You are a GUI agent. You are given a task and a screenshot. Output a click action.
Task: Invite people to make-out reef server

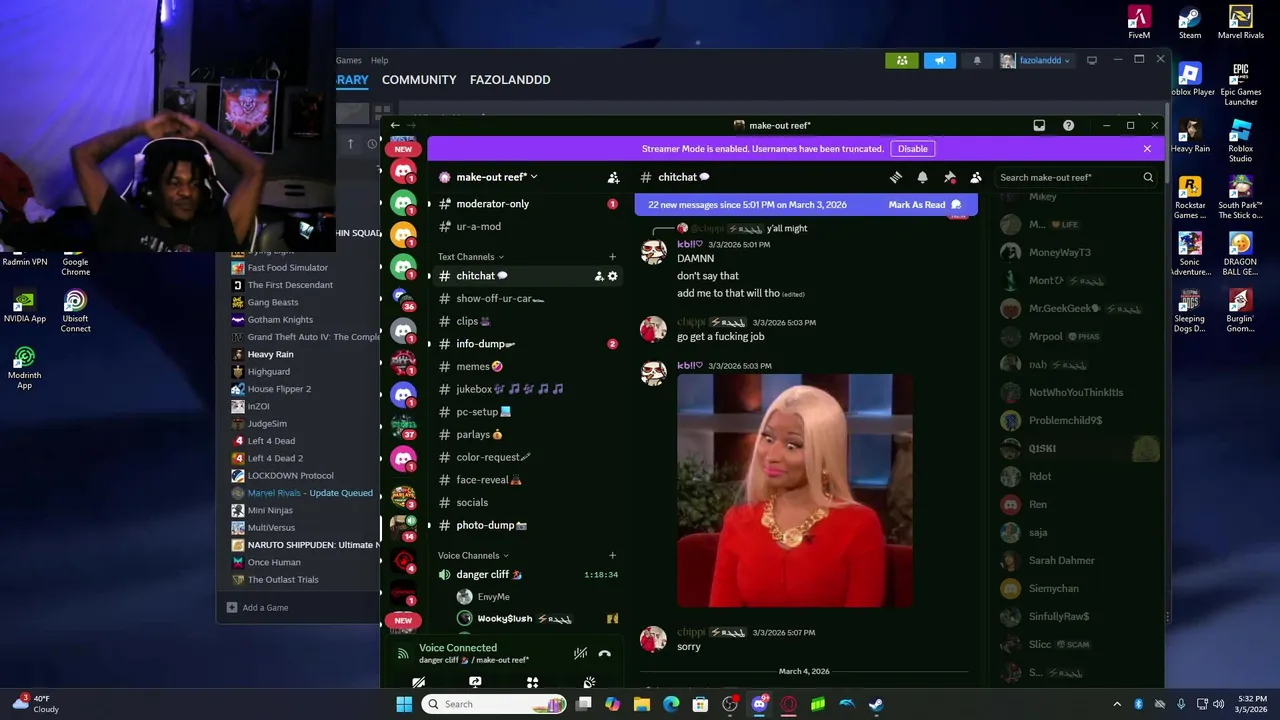[x=613, y=177]
